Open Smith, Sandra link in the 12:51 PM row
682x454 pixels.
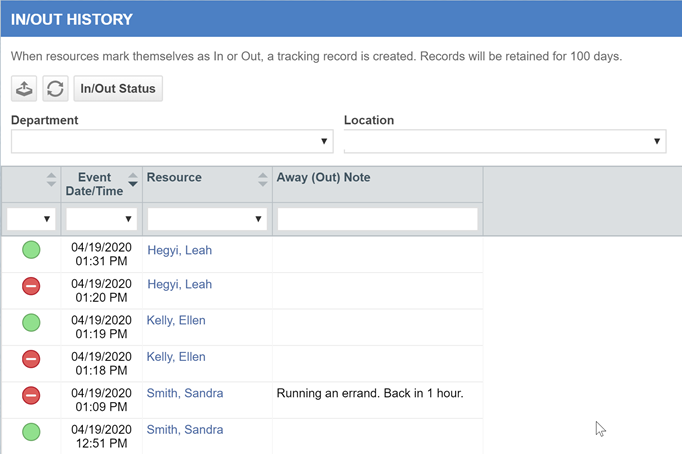tap(185, 430)
